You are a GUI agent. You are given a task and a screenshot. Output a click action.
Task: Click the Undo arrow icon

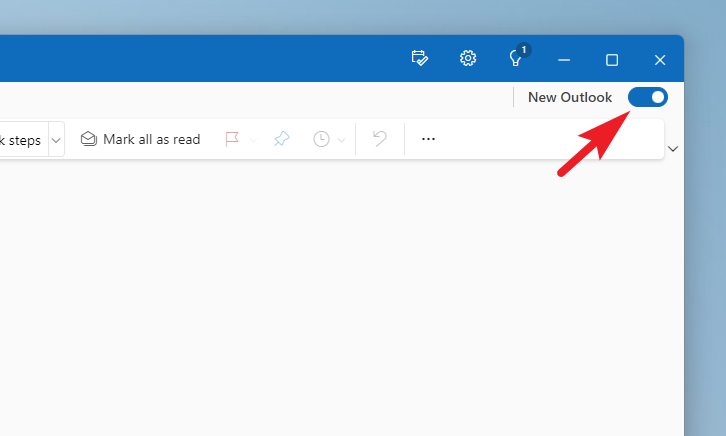380,138
